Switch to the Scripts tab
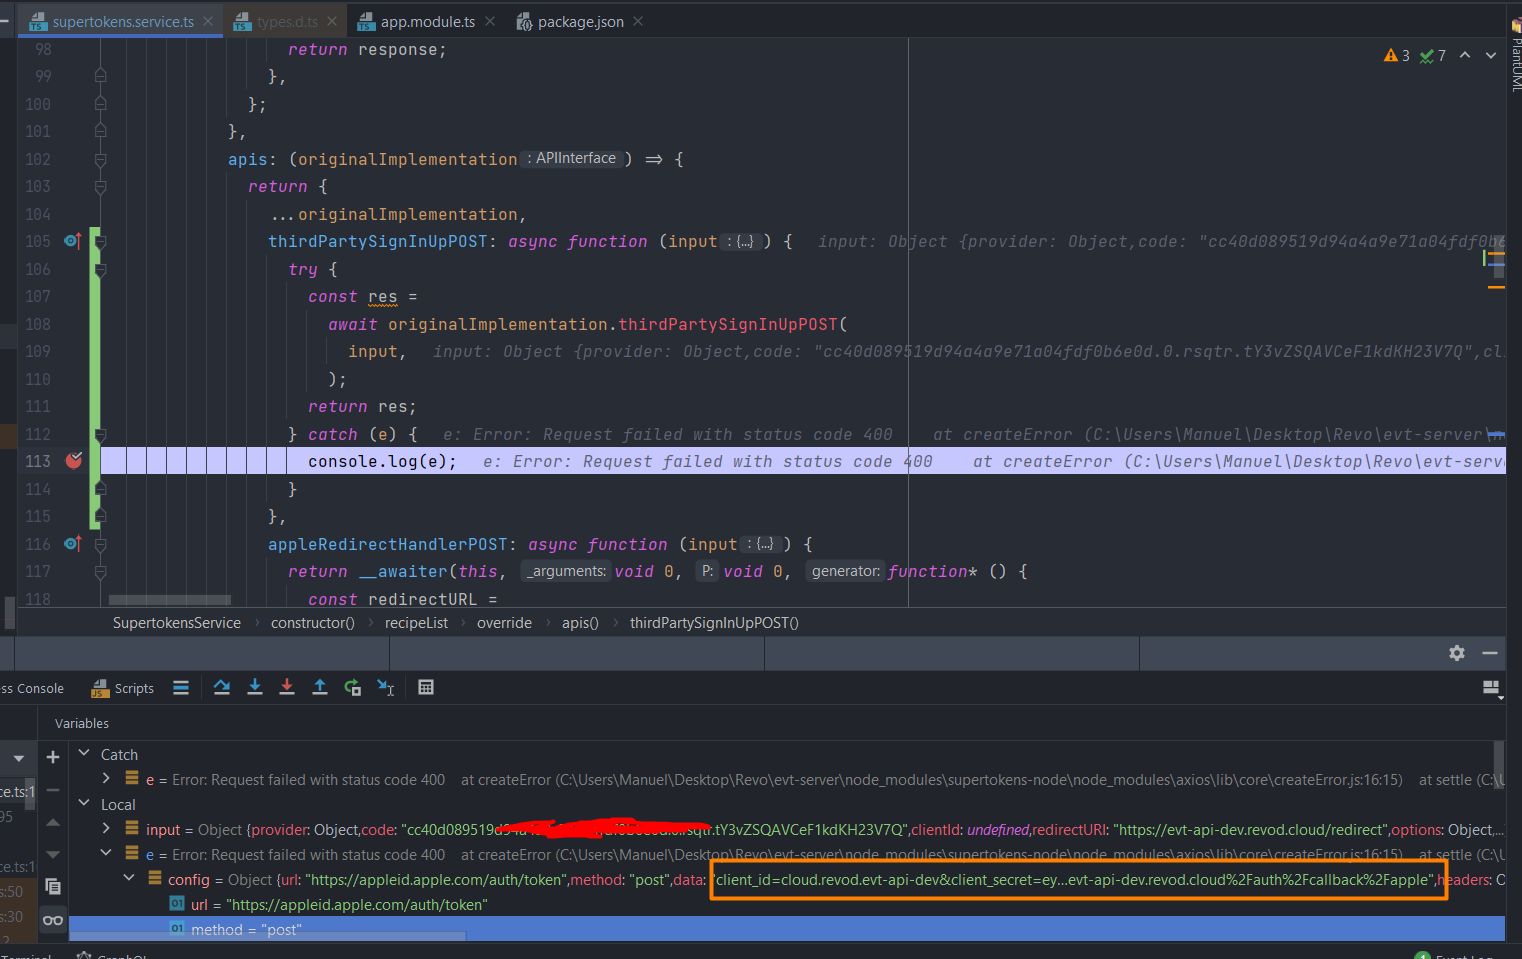The image size is (1522, 959). click(x=123, y=688)
